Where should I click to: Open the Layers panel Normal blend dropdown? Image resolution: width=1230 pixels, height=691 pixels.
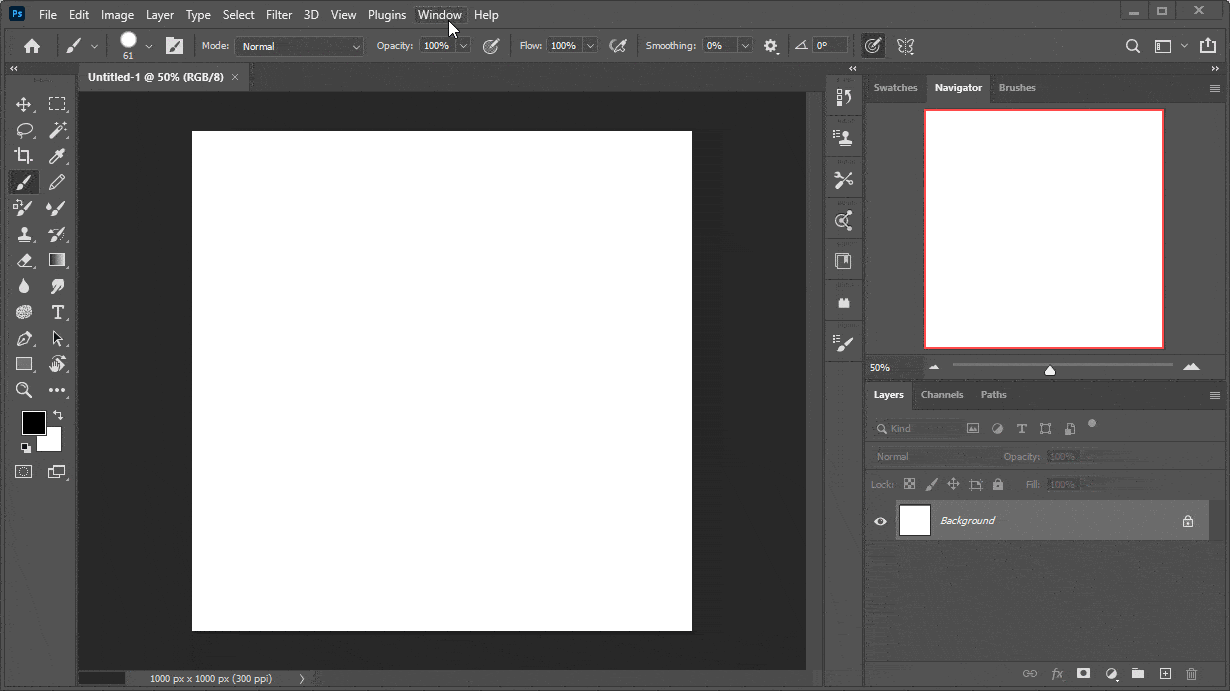coord(933,457)
